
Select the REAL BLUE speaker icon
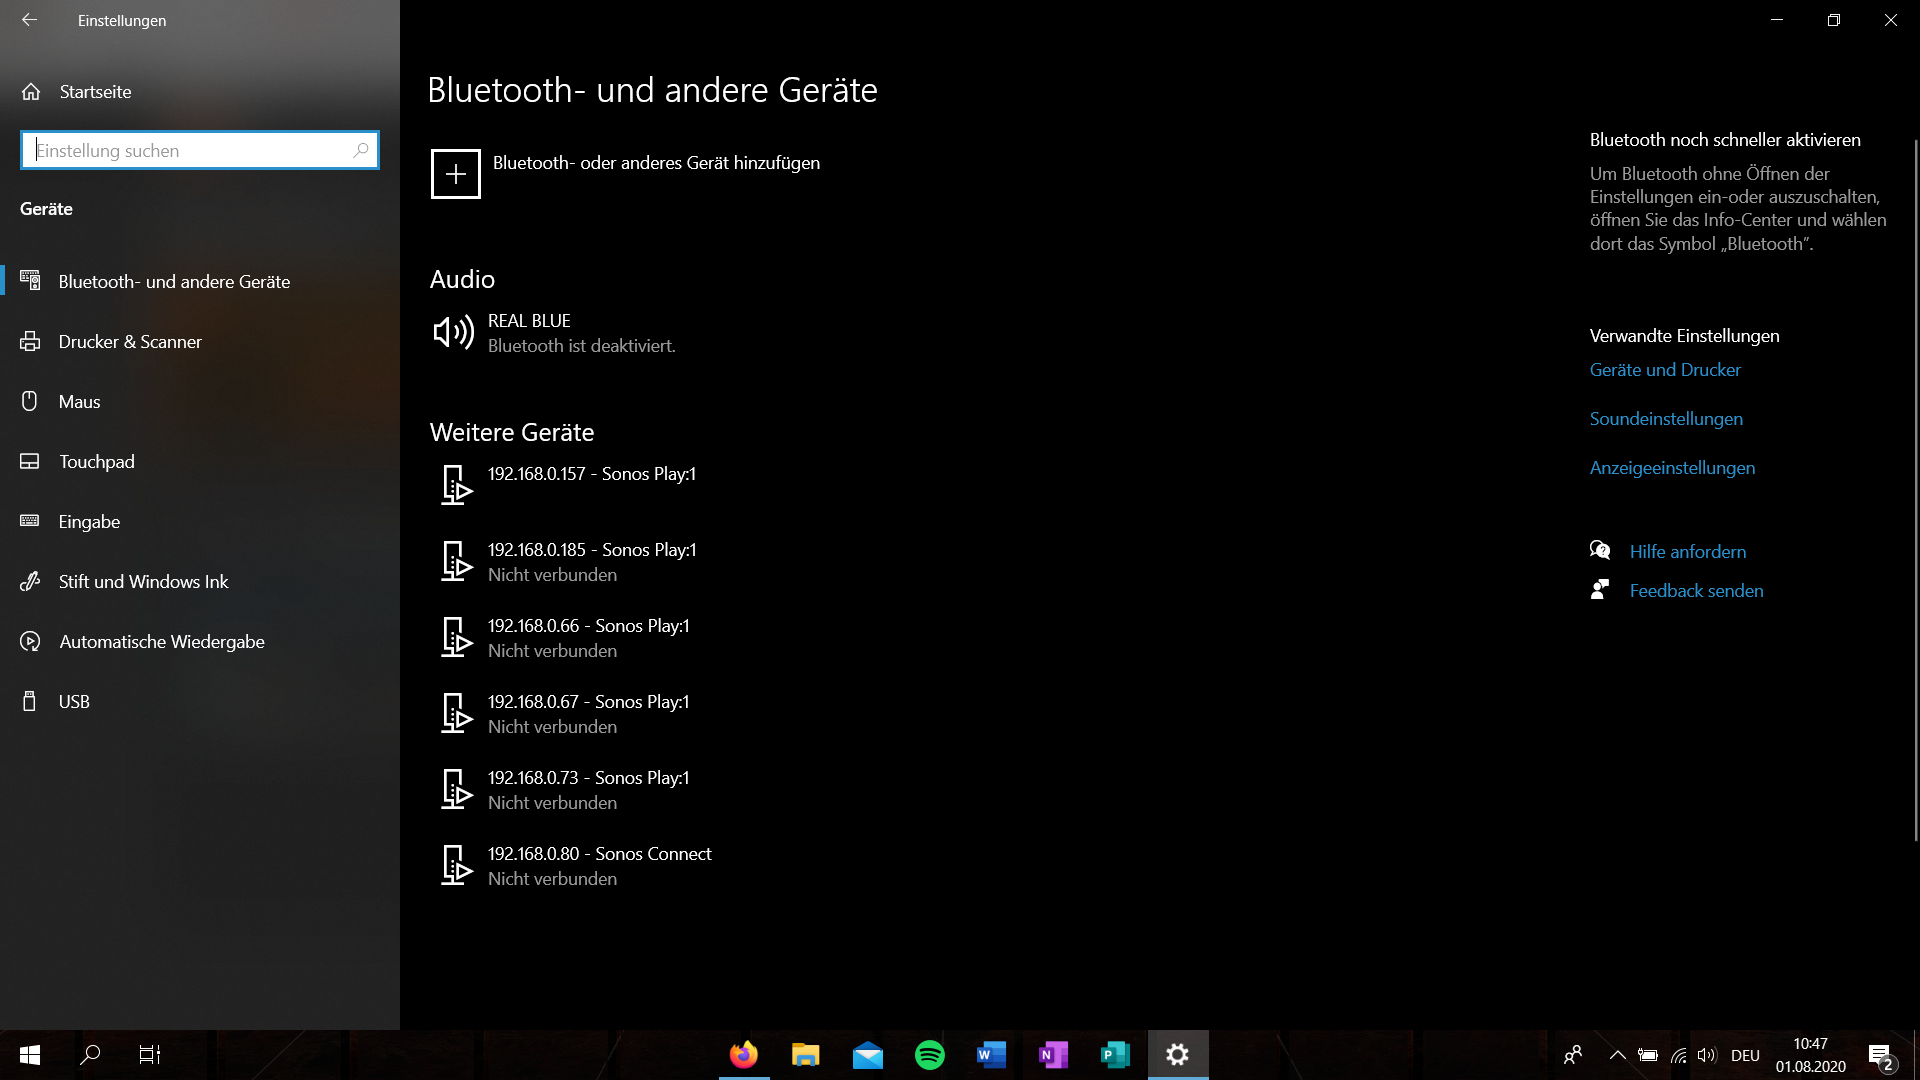453,332
